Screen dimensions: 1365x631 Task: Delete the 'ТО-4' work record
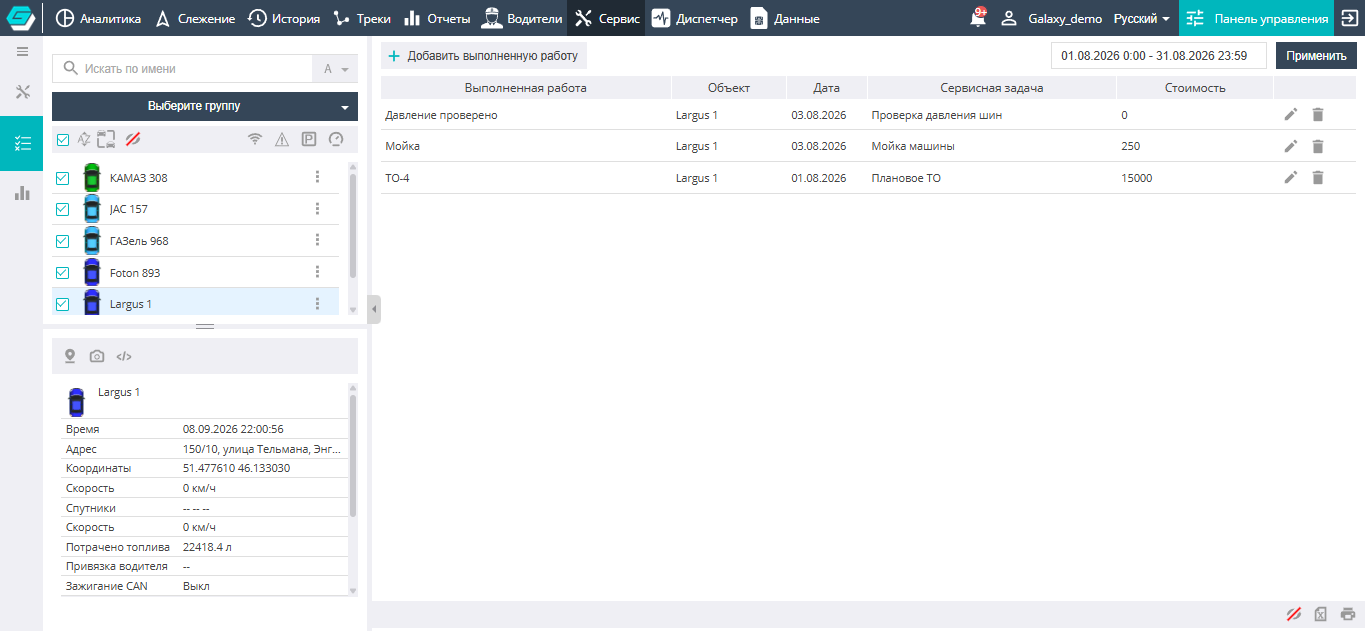pos(1318,178)
